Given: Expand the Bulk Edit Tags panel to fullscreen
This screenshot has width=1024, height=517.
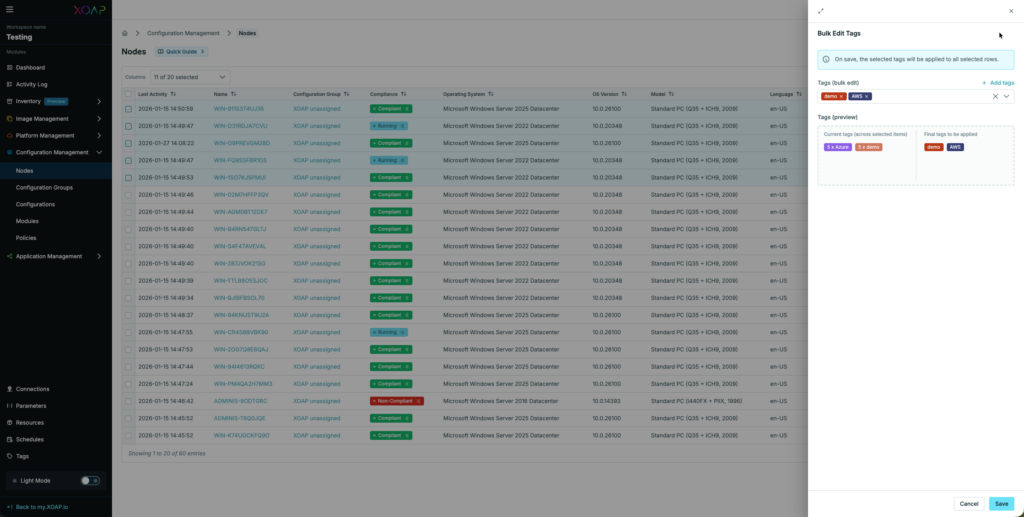Looking at the screenshot, I should 821,11.
